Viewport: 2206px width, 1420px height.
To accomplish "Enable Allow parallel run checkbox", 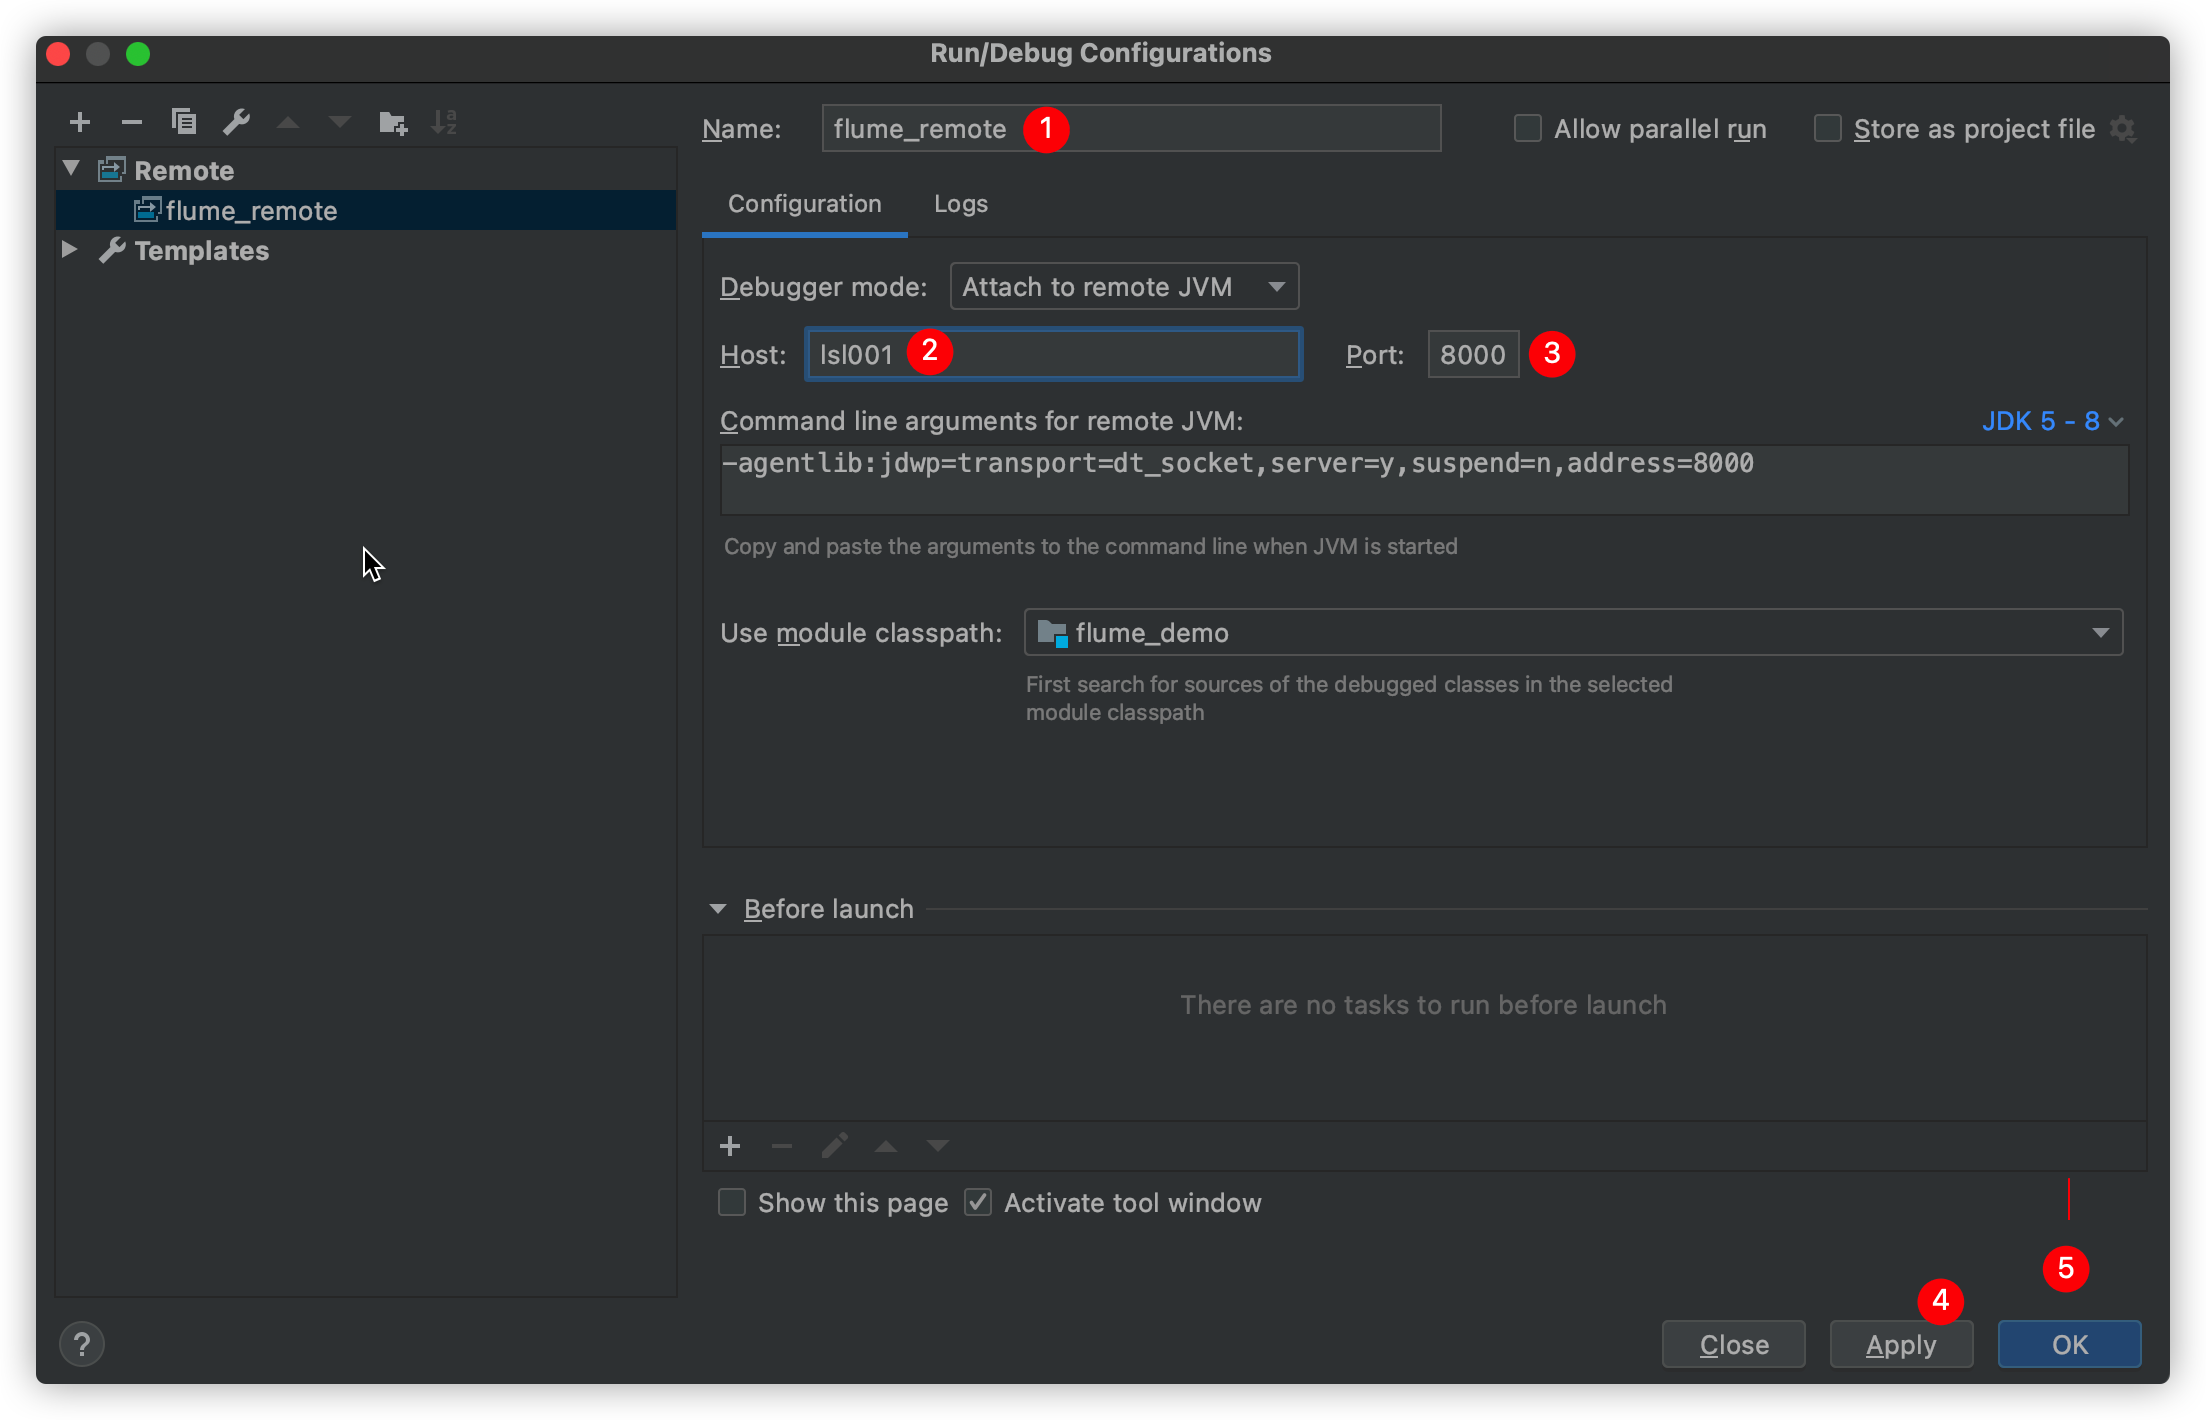I will (x=1527, y=129).
